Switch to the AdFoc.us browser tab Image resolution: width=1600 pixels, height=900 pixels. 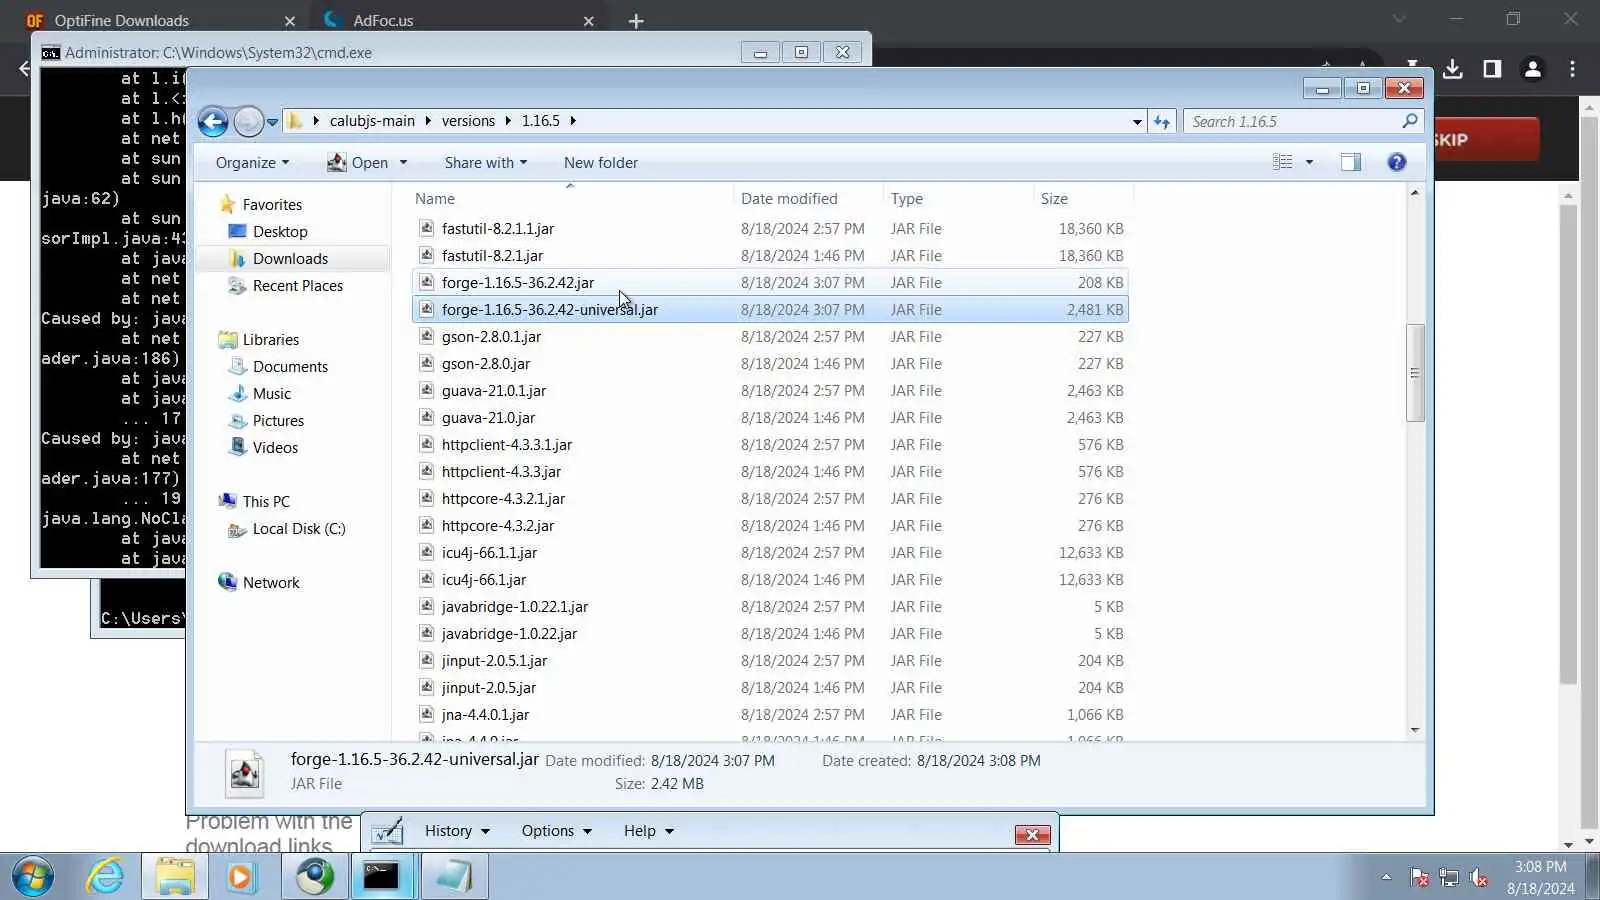click(459, 20)
